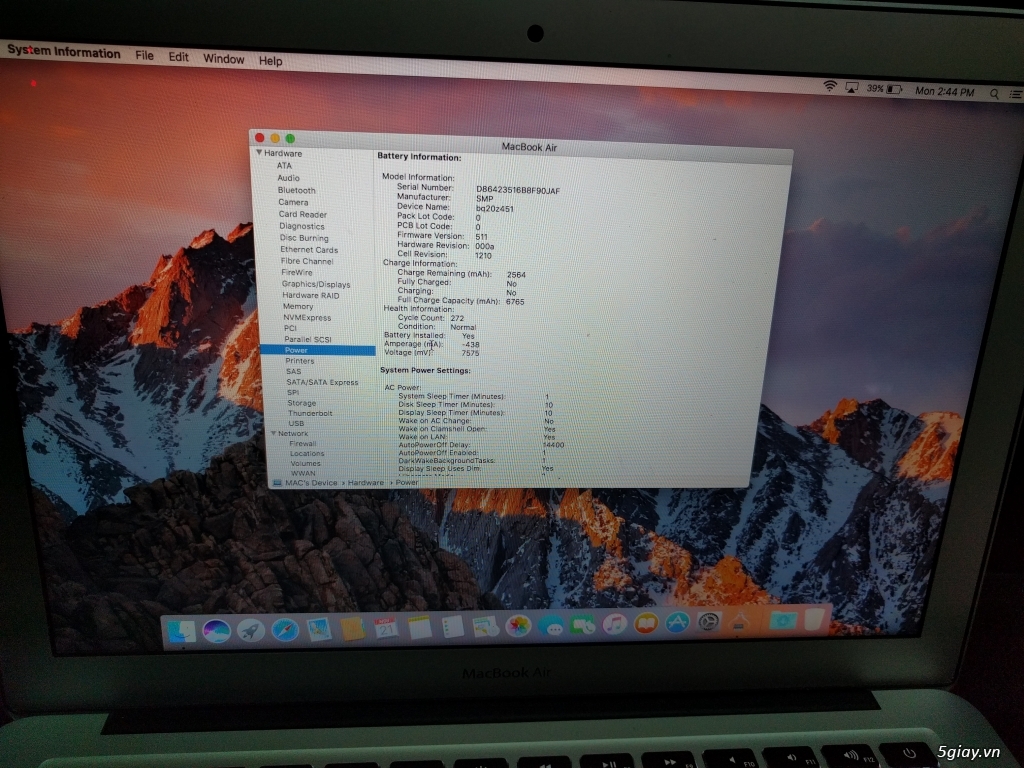Select NVMExpress in sidebar
The height and width of the screenshot is (768, 1024).
[x=307, y=317]
